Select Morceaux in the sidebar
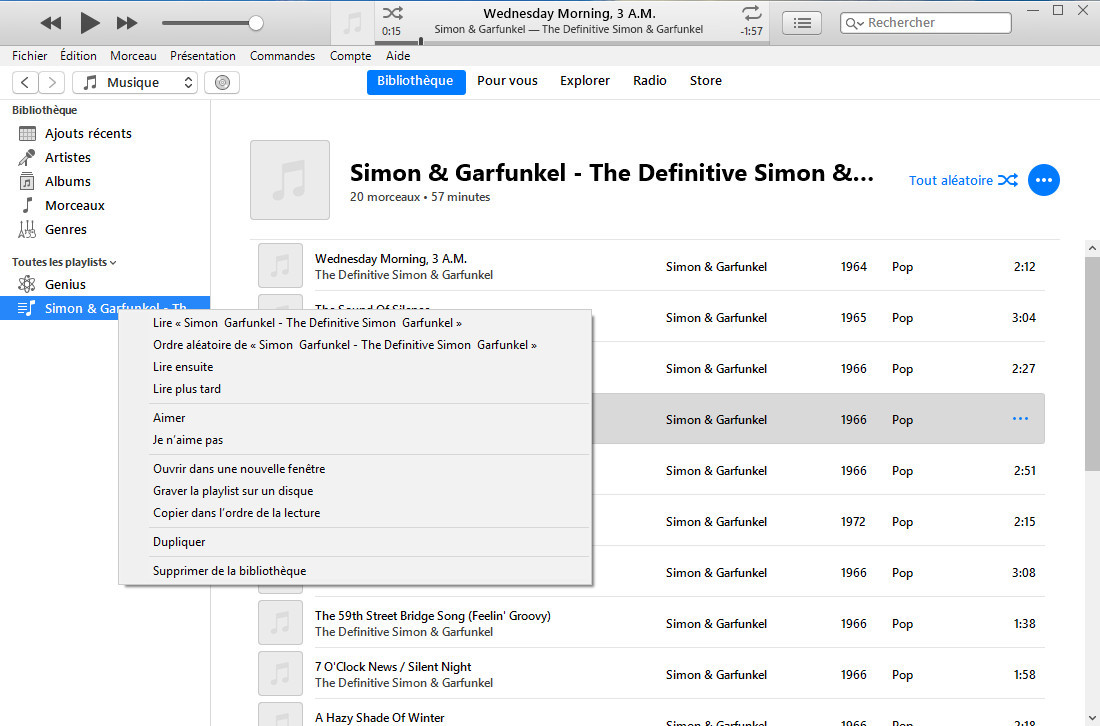Viewport: 1100px width, 726px height. click(105, 206)
